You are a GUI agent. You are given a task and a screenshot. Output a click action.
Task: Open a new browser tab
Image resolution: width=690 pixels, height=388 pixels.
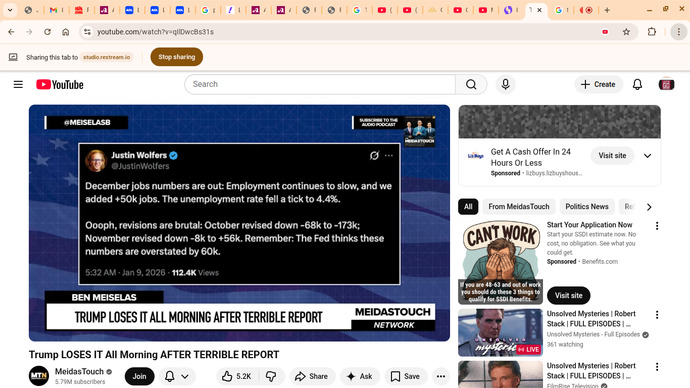607,10
